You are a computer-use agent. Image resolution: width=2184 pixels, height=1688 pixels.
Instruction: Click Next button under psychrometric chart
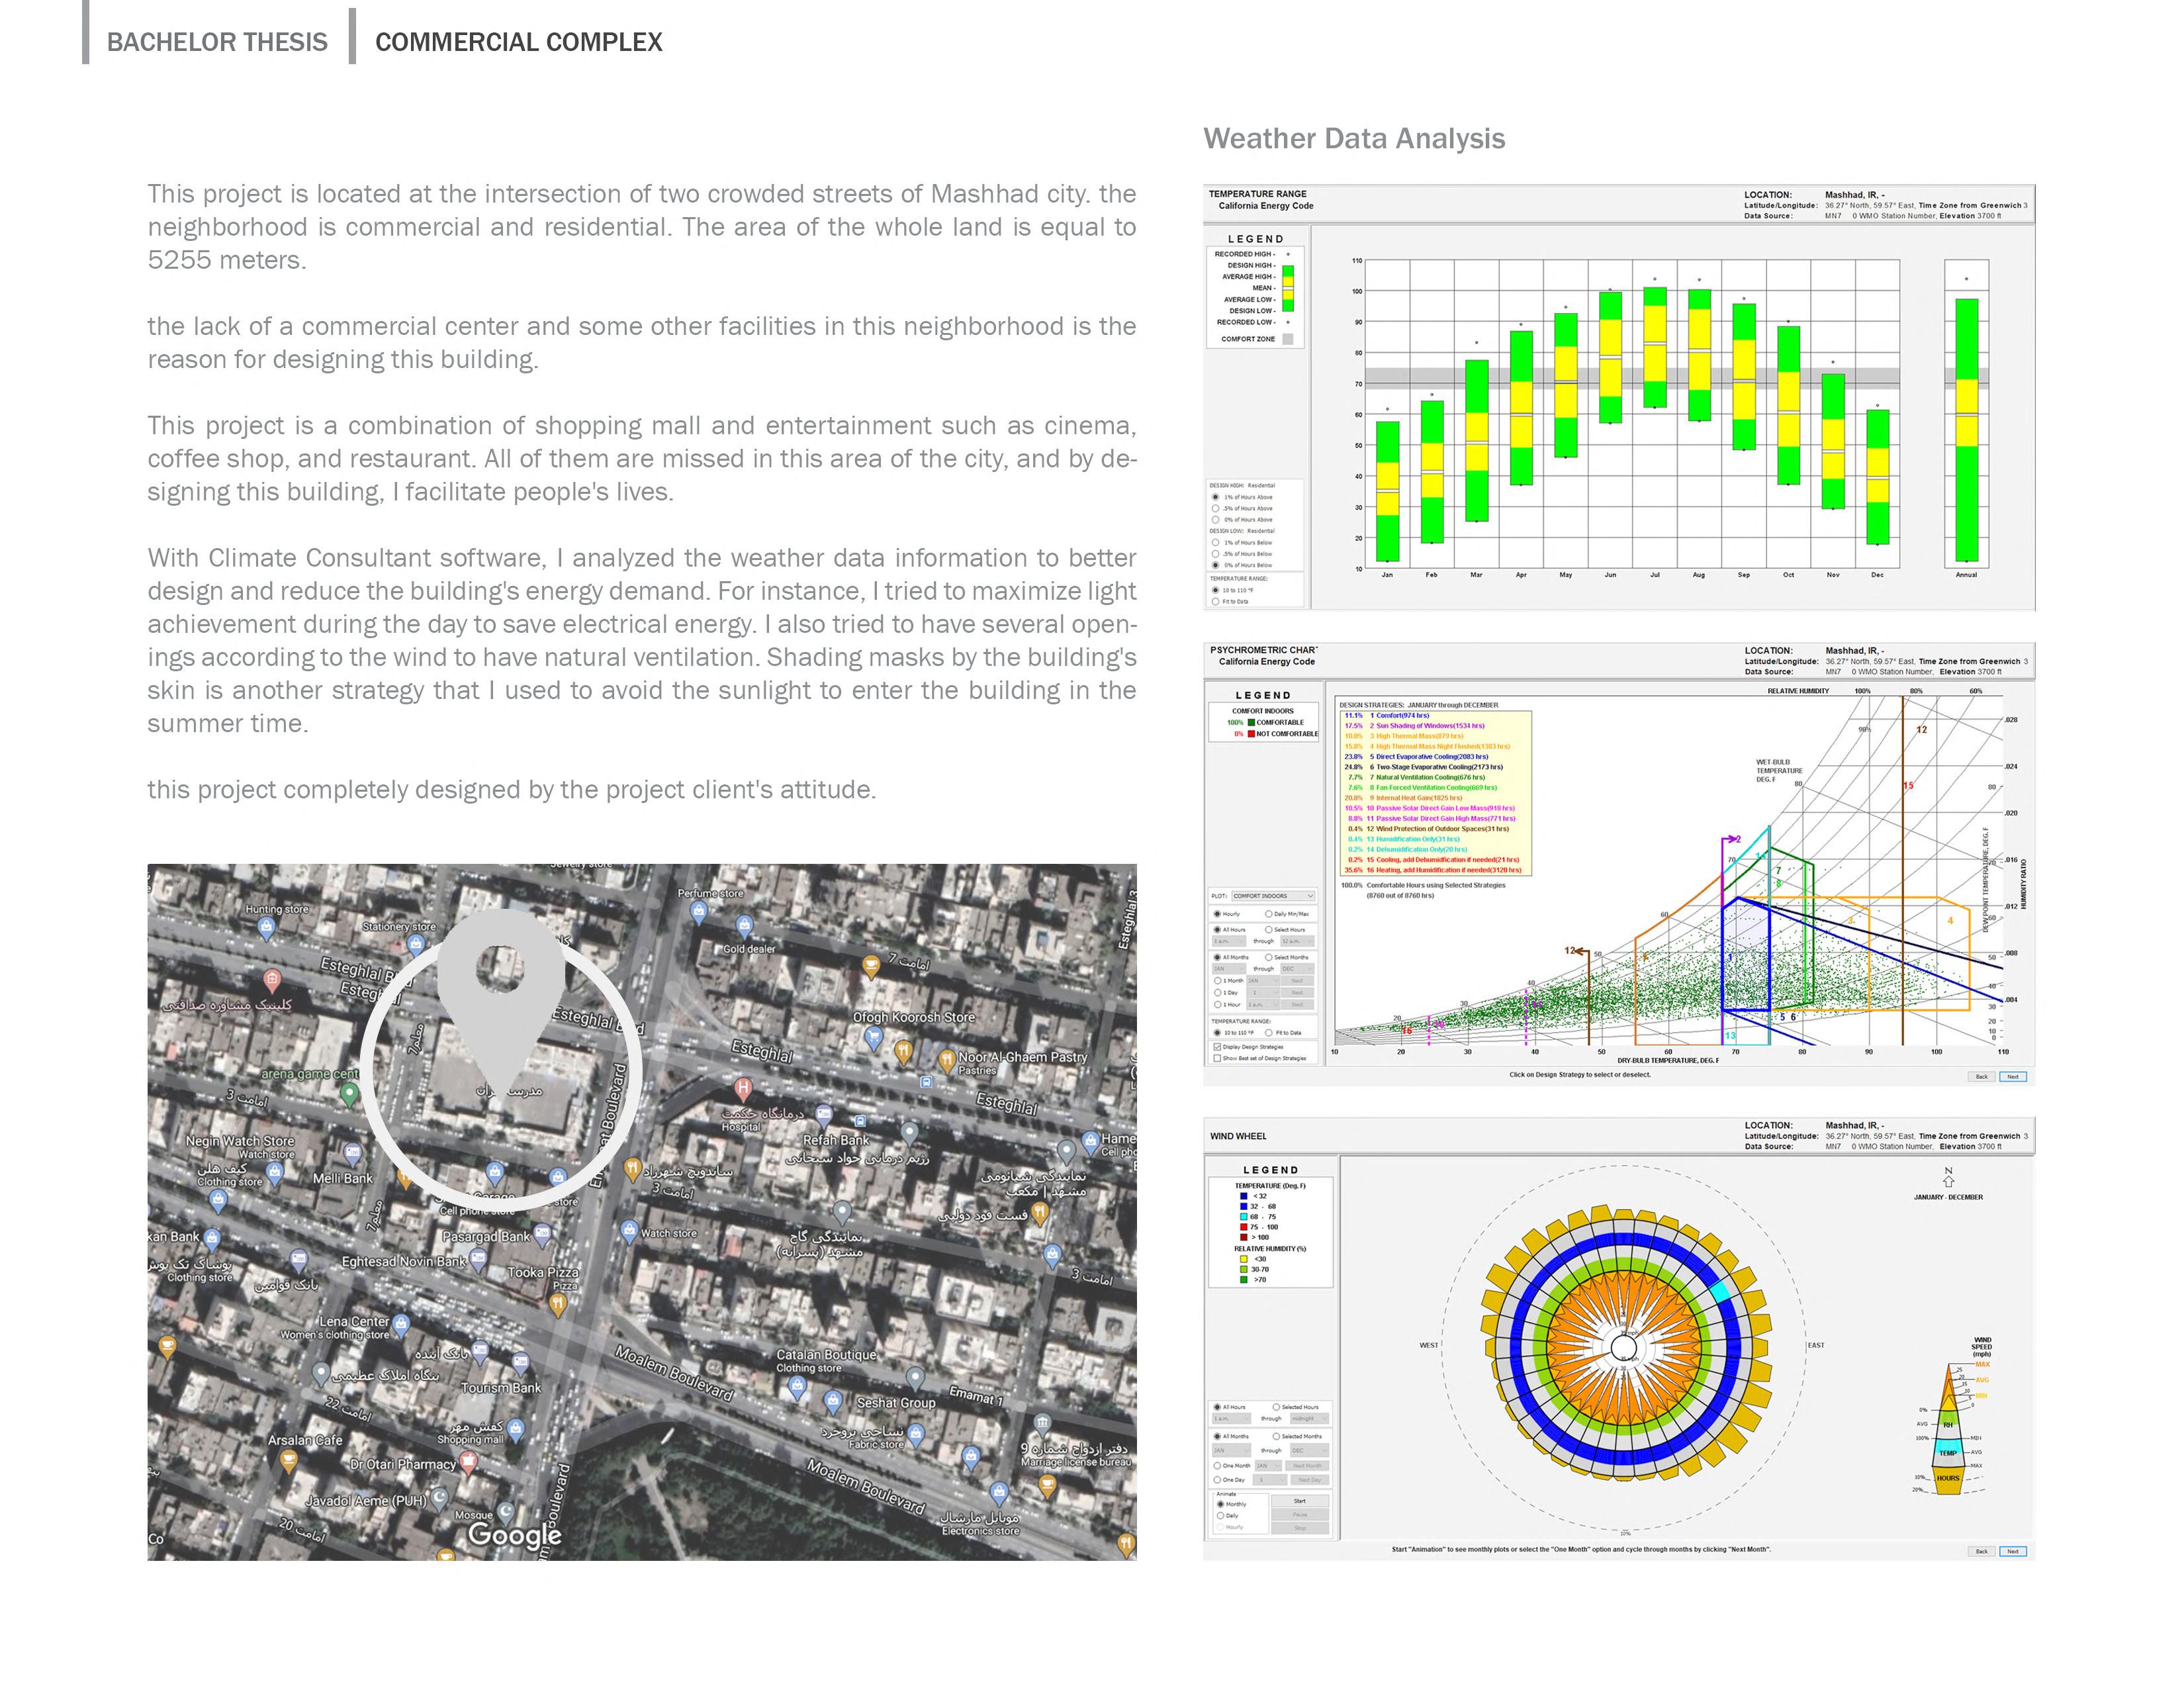click(2012, 1077)
